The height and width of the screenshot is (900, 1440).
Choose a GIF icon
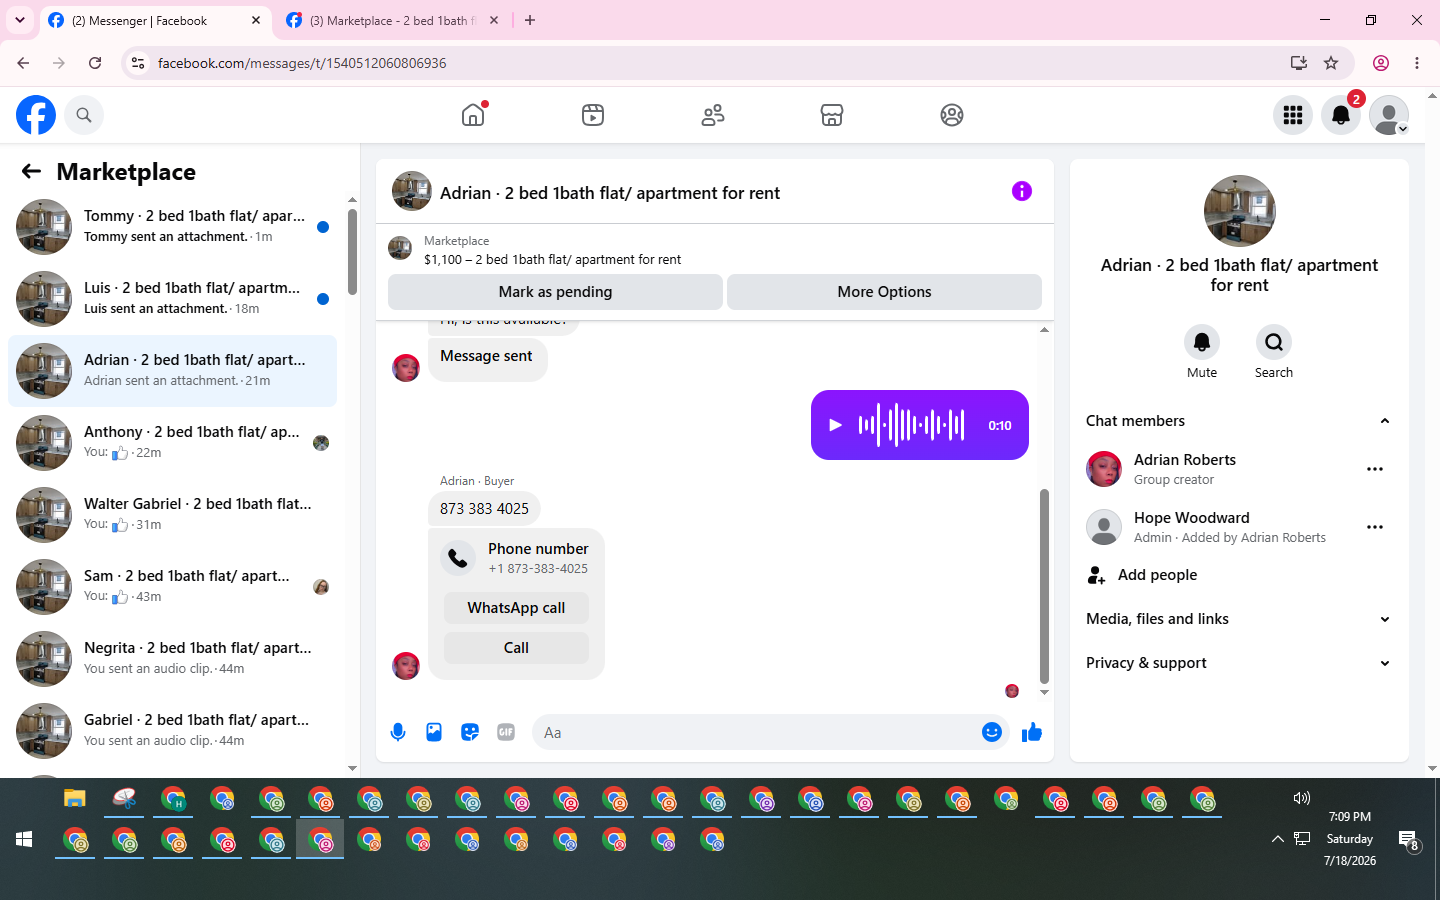coord(506,732)
